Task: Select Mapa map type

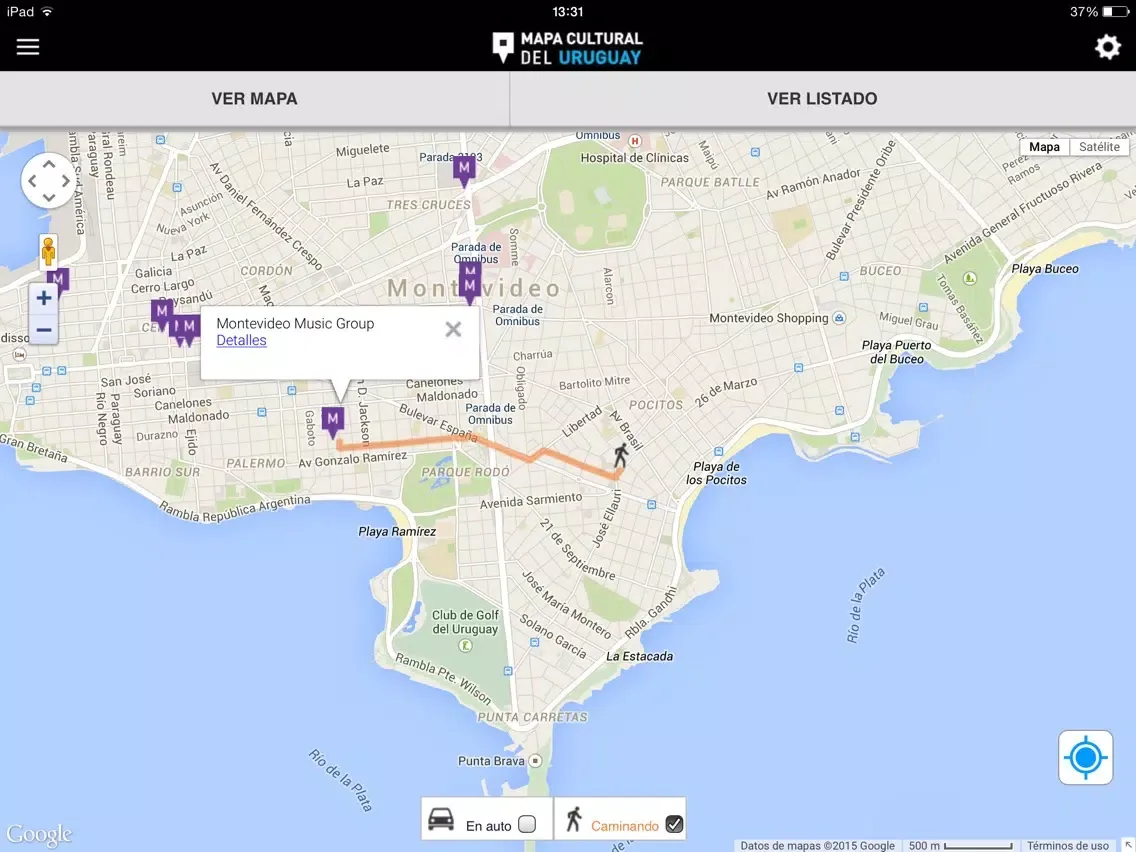Action: [x=1044, y=147]
